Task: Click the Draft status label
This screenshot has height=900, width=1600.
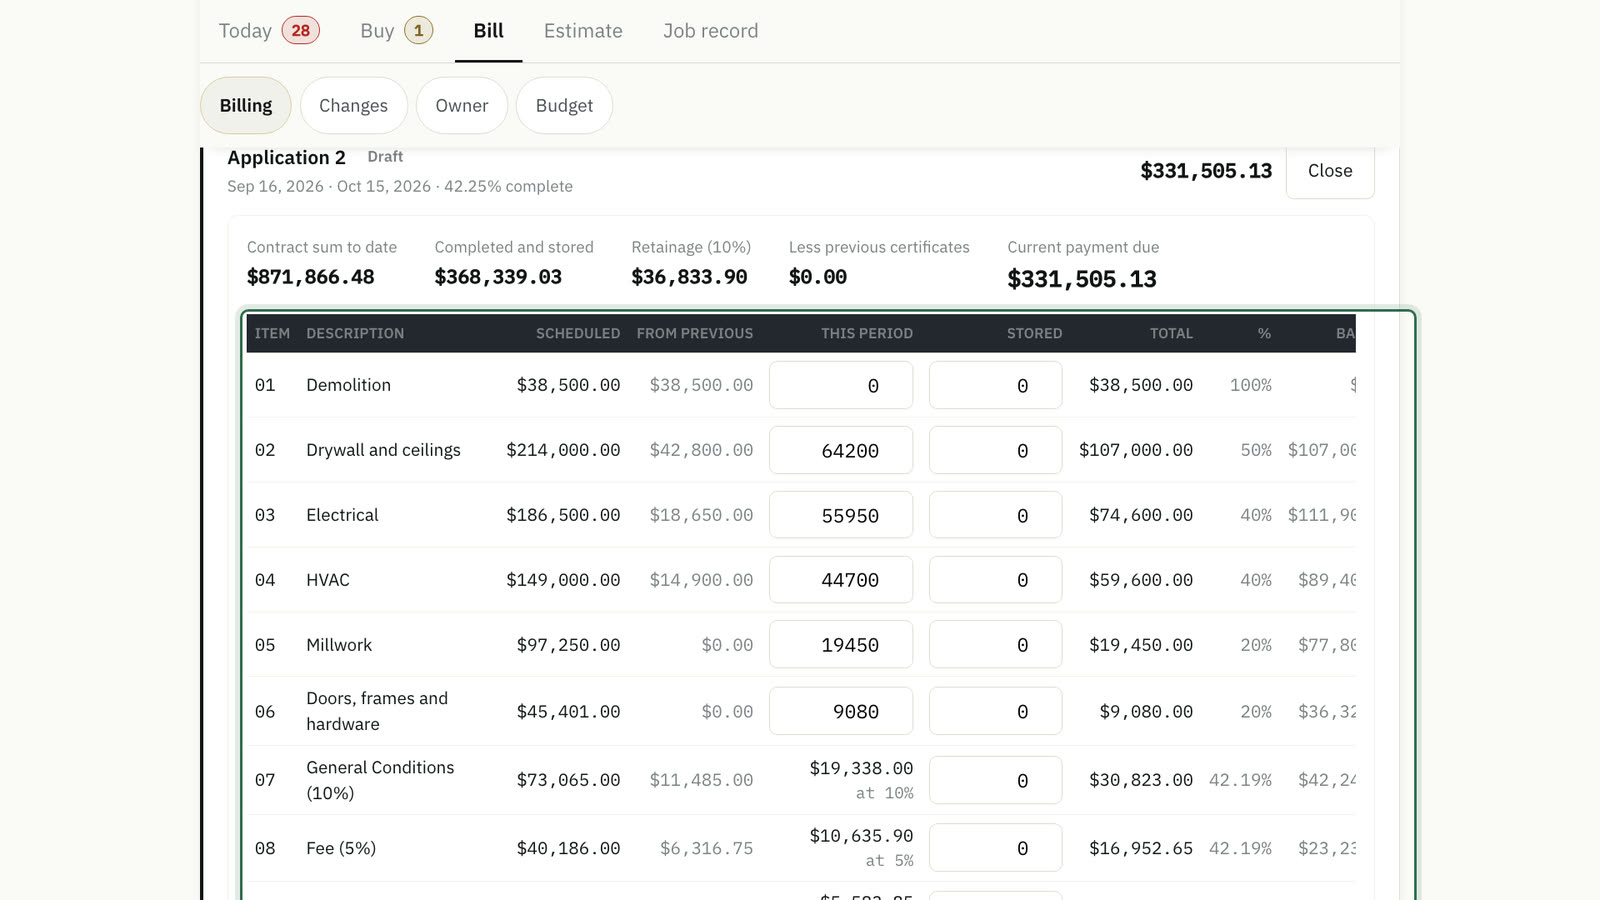Action: (385, 157)
